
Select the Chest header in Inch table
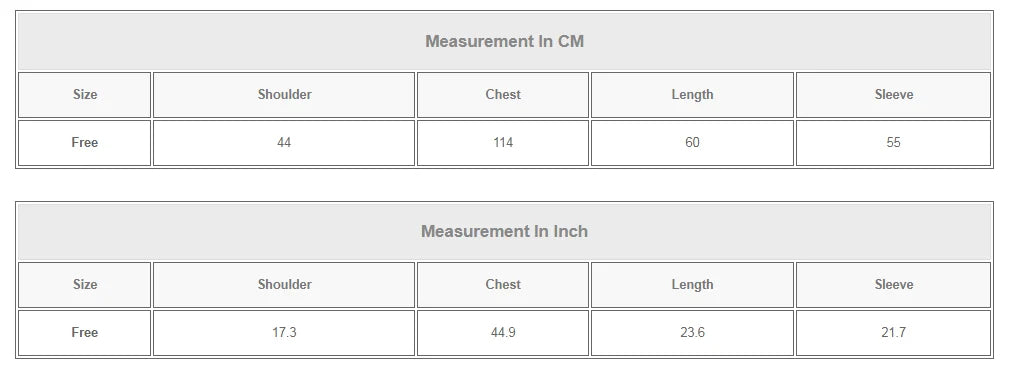click(x=503, y=284)
